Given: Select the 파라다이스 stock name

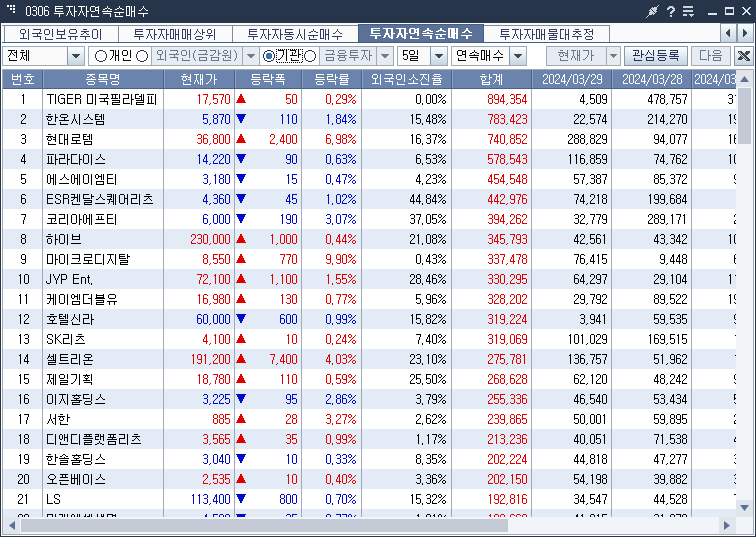Looking at the screenshot, I should 76,159.
